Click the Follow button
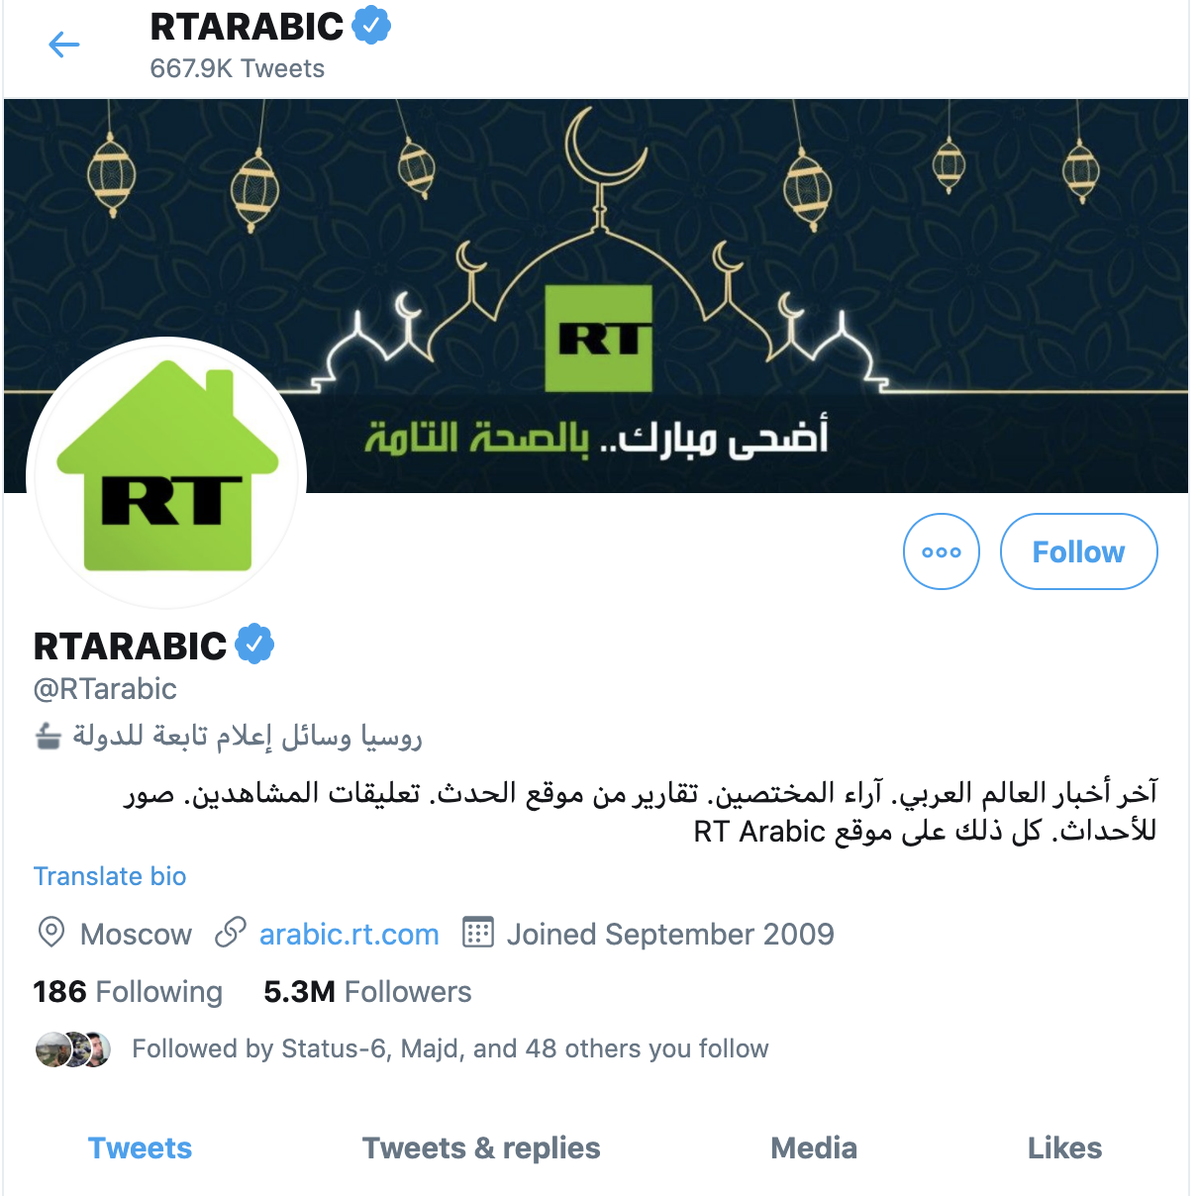Screen dimensions: 1200x1196 tap(1079, 551)
